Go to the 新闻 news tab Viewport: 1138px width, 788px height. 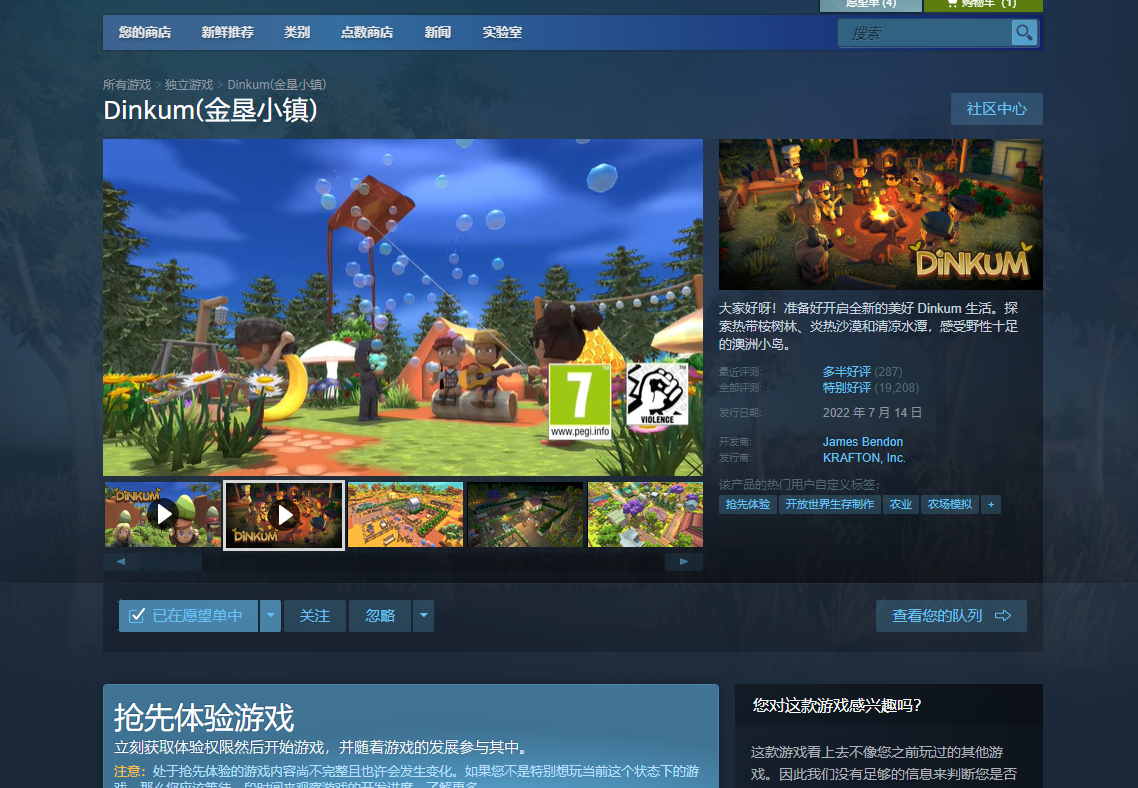pos(437,32)
